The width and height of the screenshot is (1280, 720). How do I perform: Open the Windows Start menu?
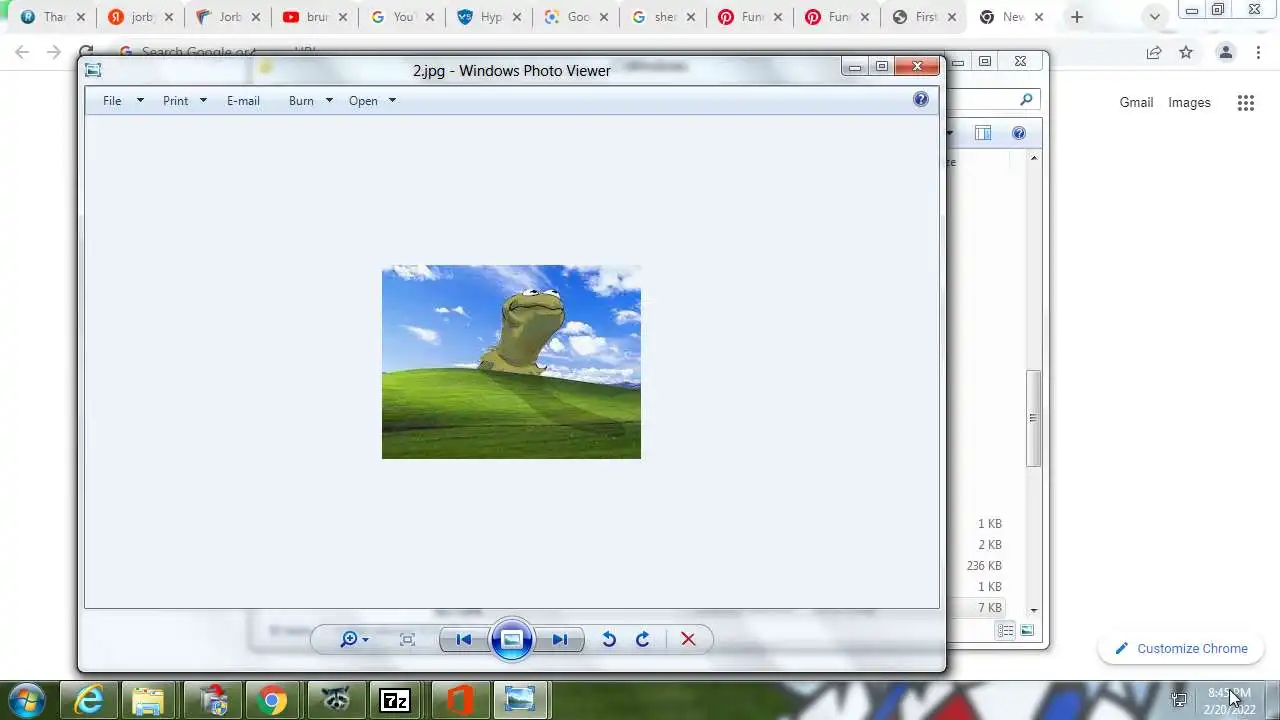27,700
